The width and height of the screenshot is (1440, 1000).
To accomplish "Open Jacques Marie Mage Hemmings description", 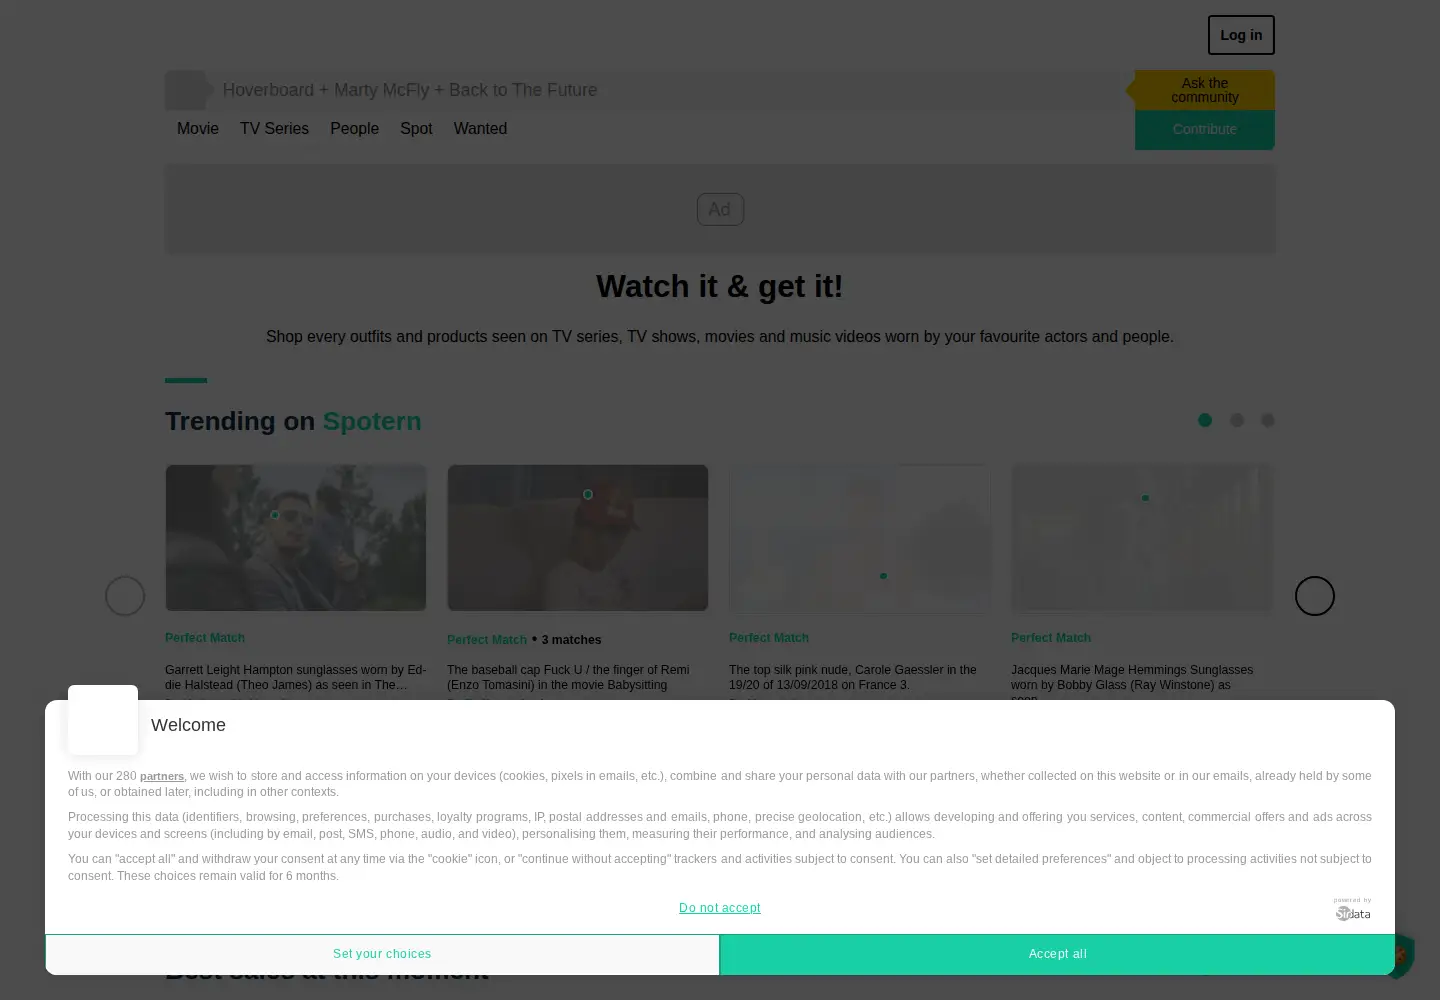I will tap(1132, 680).
